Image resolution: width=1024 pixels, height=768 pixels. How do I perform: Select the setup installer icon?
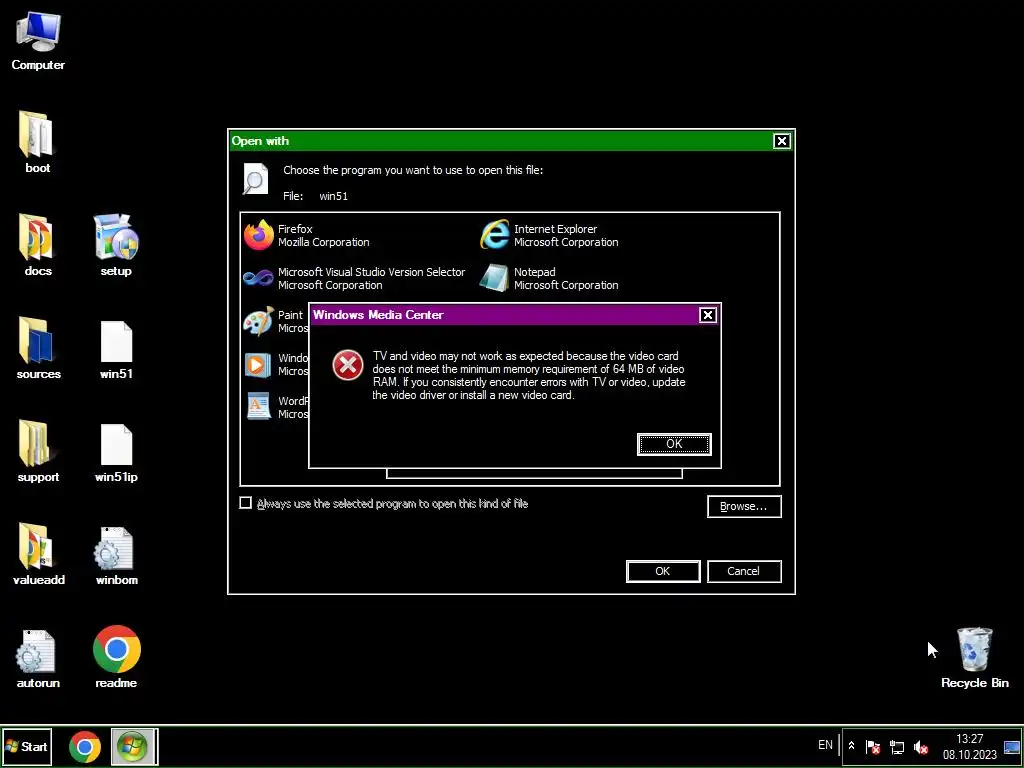[116, 246]
